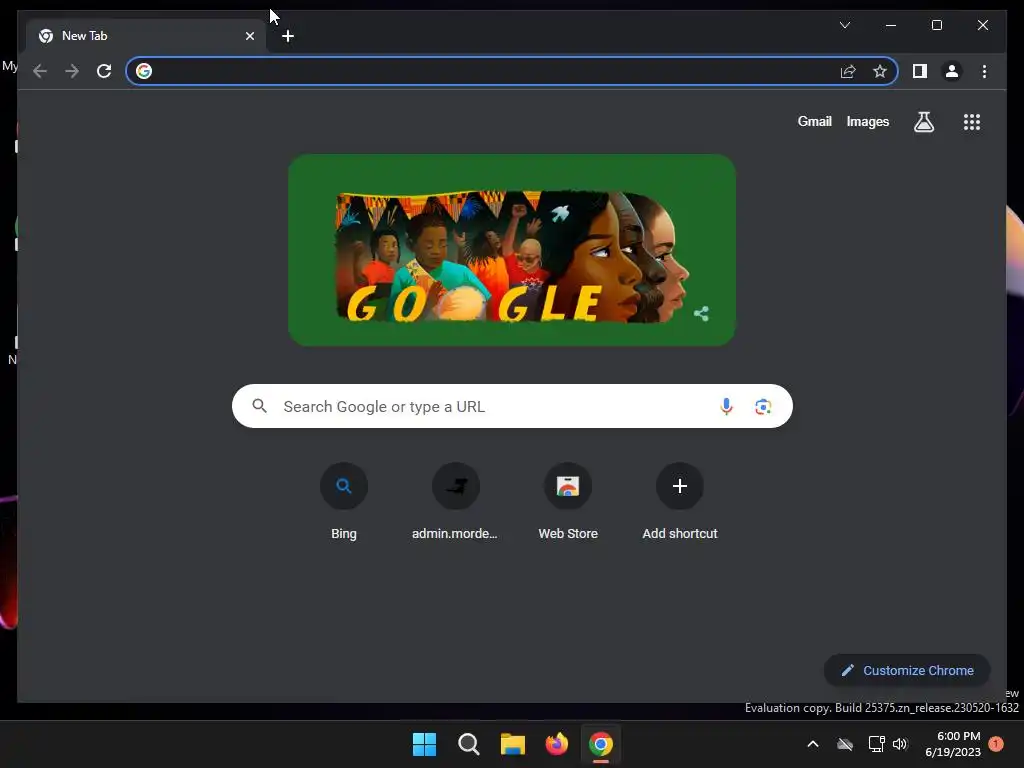Reload the current page

pyautogui.click(x=104, y=71)
